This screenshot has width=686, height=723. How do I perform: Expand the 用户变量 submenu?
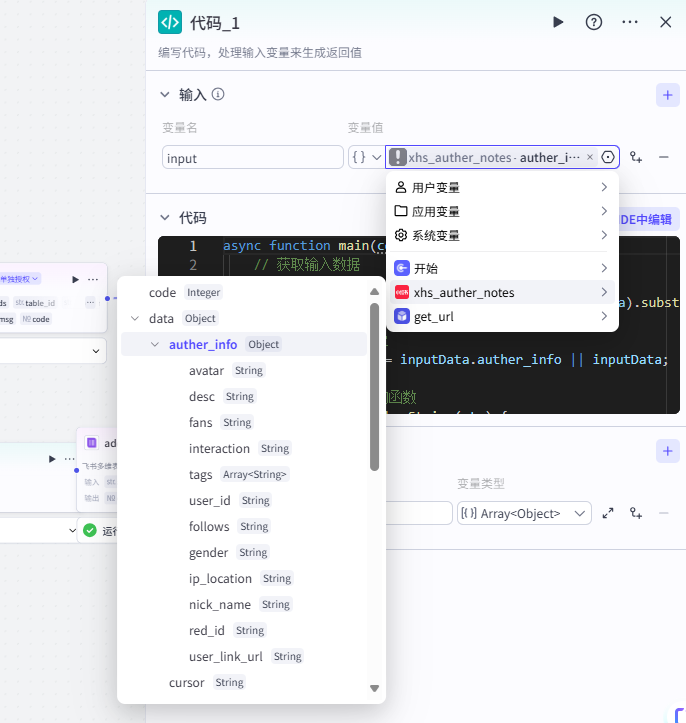(x=502, y=187)
